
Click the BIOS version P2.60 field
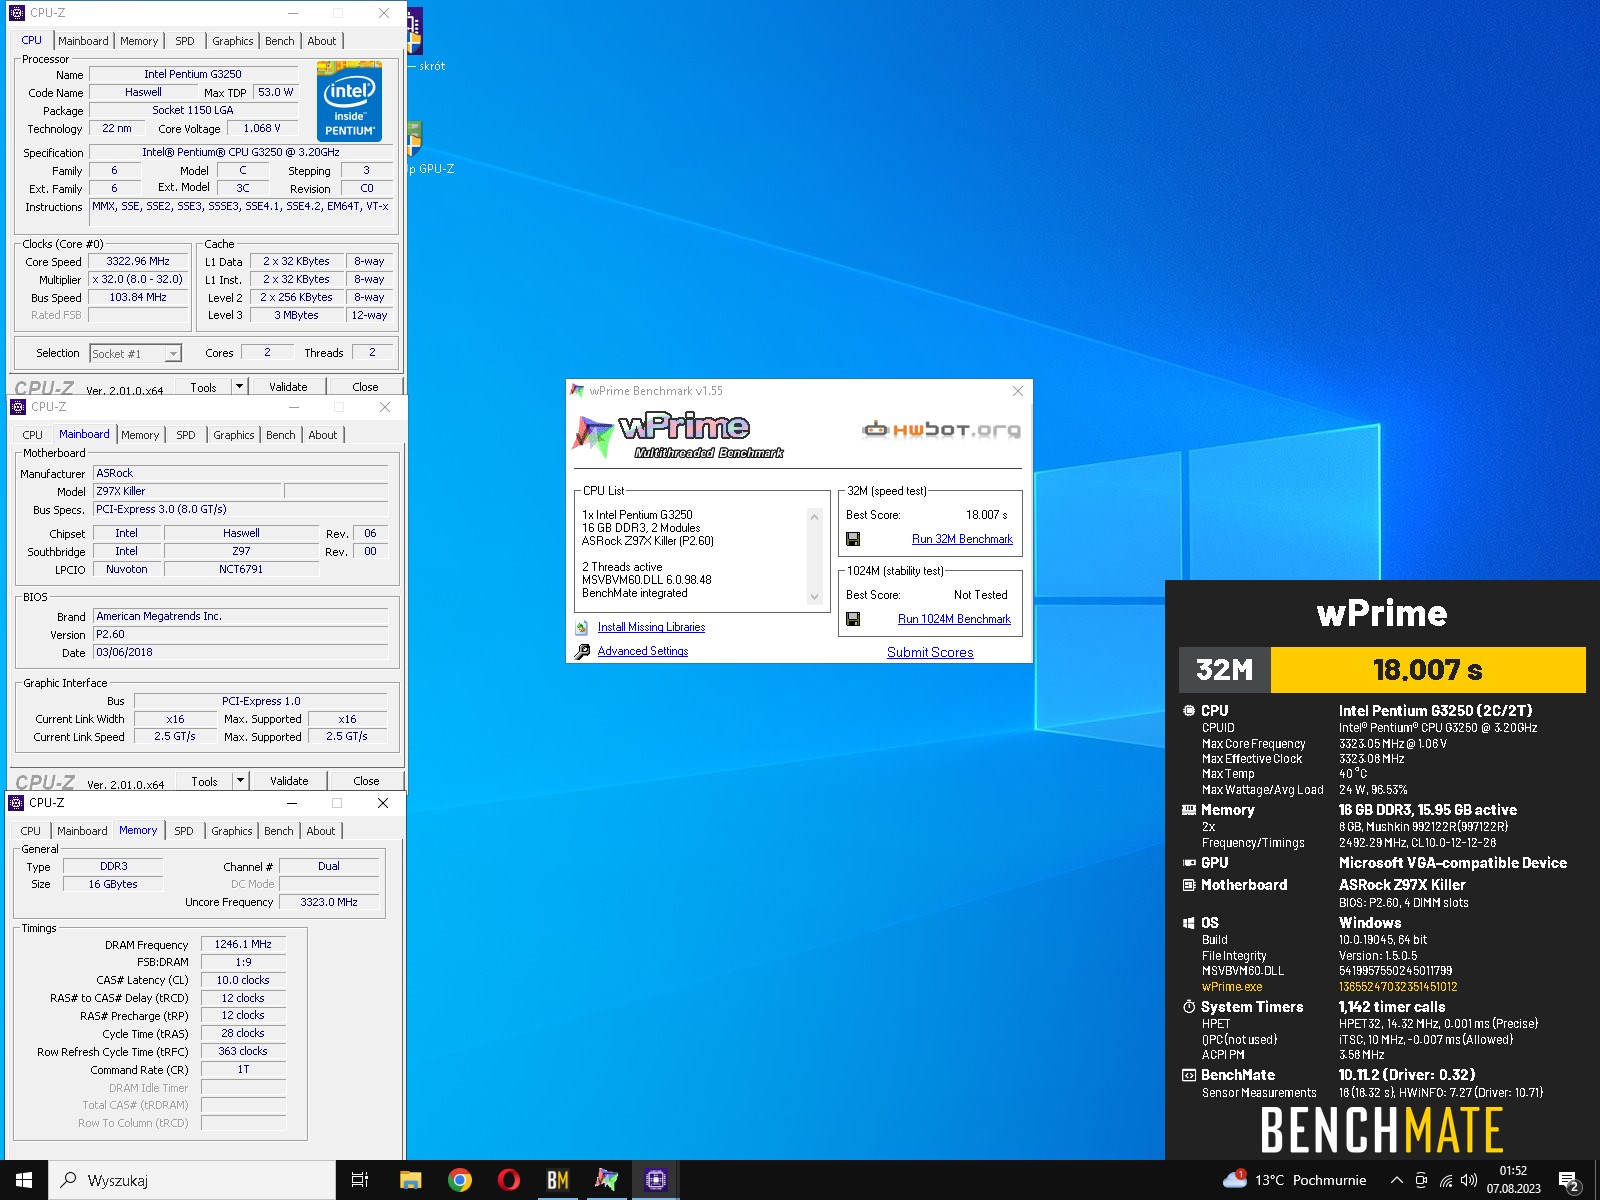click(240, 634)
